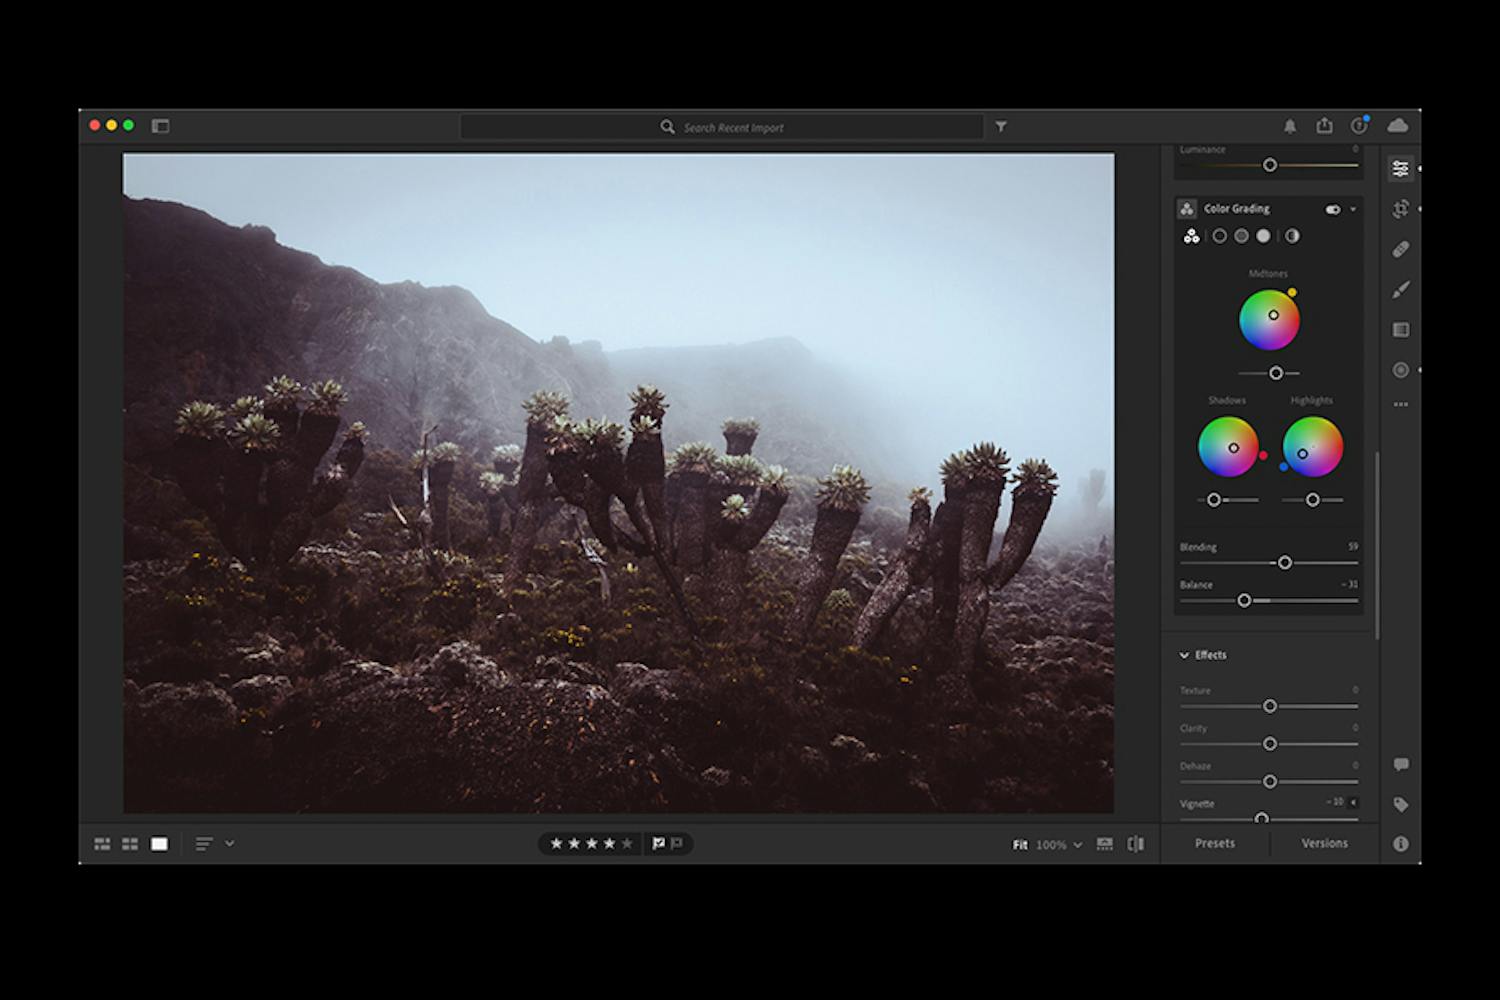Collapse the Effects section

click(1184, 655)
